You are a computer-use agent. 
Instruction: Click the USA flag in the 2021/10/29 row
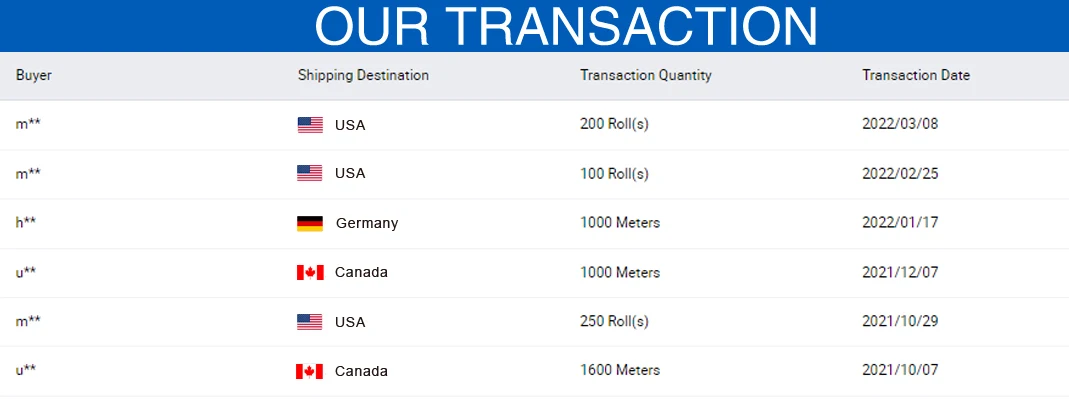click(310, 322)
